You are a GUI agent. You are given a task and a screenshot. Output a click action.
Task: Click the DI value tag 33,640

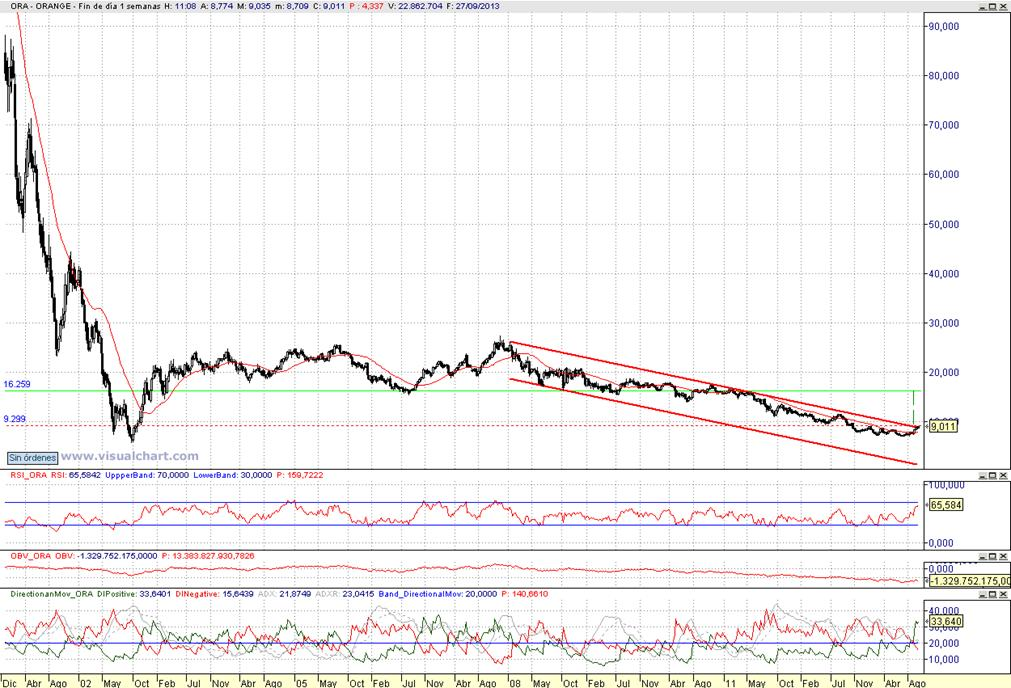tap(946, 622)
